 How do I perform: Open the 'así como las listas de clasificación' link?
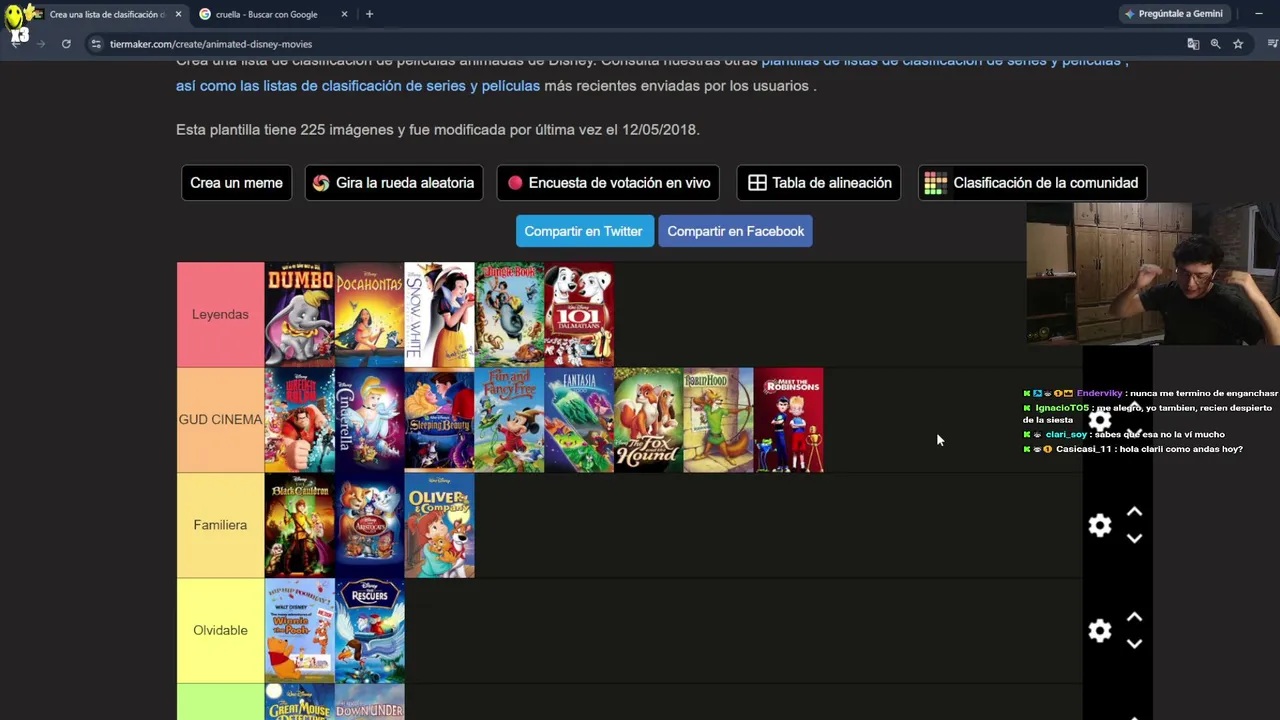pos(358,86)
